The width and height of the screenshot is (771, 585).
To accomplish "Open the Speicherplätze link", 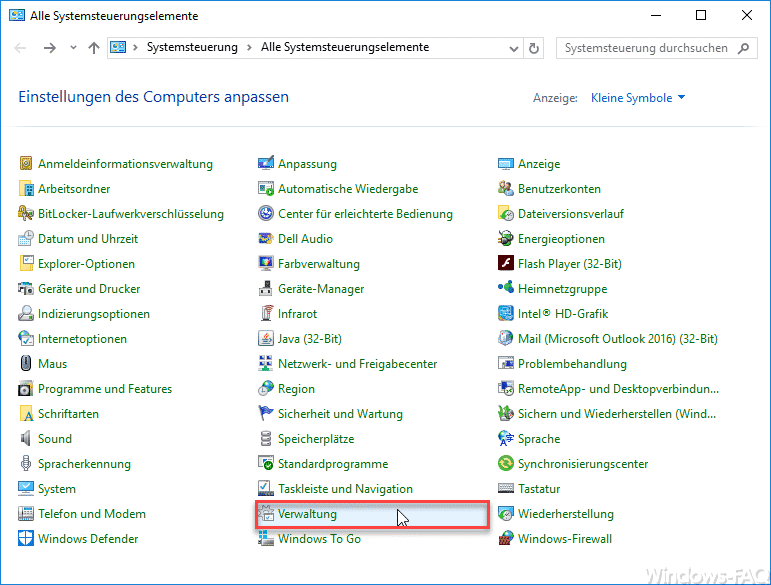I will pyautogui.click(x=316, y=439).
